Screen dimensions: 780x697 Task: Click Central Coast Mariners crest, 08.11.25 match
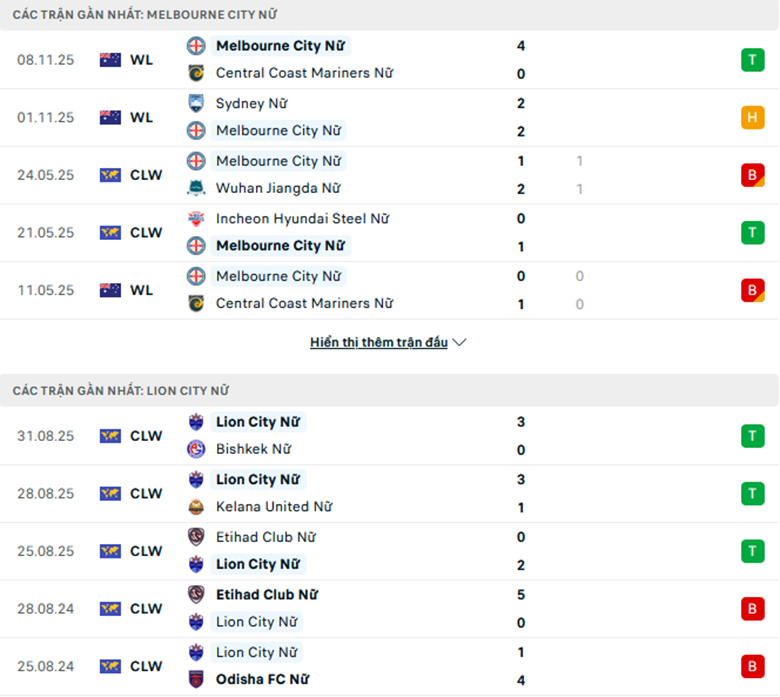point(196,73)
